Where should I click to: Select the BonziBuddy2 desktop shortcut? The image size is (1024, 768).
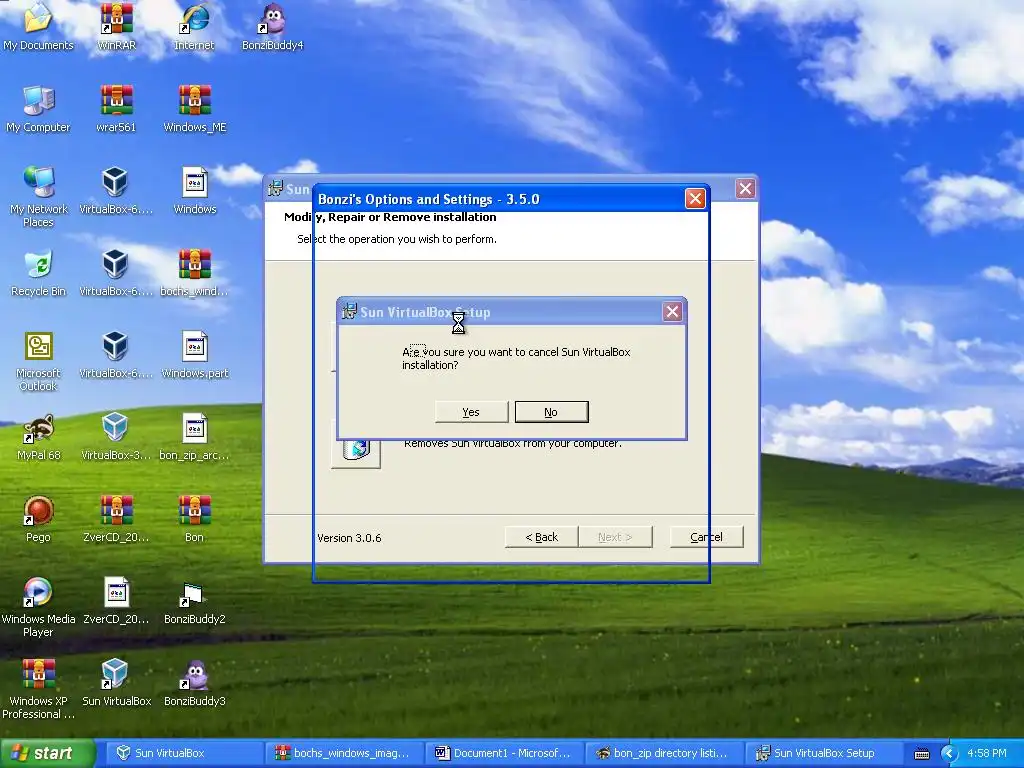click(195, 601)
